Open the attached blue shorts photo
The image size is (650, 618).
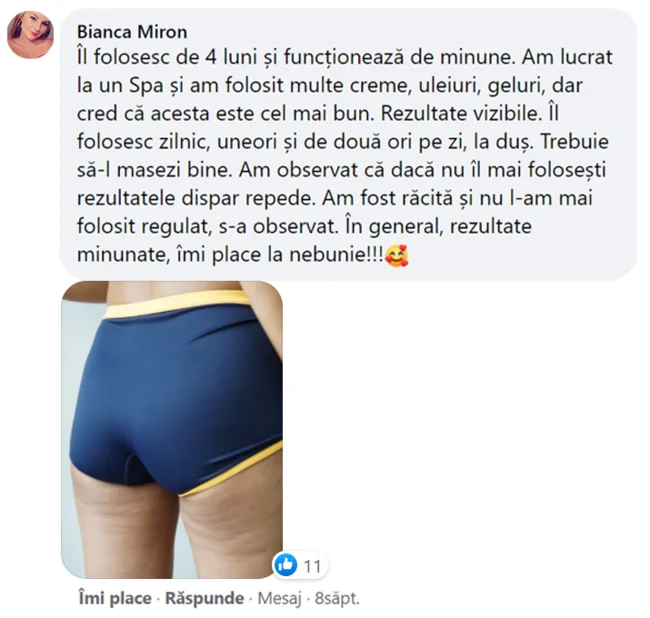pyautogui.click(x=172, y=430)
